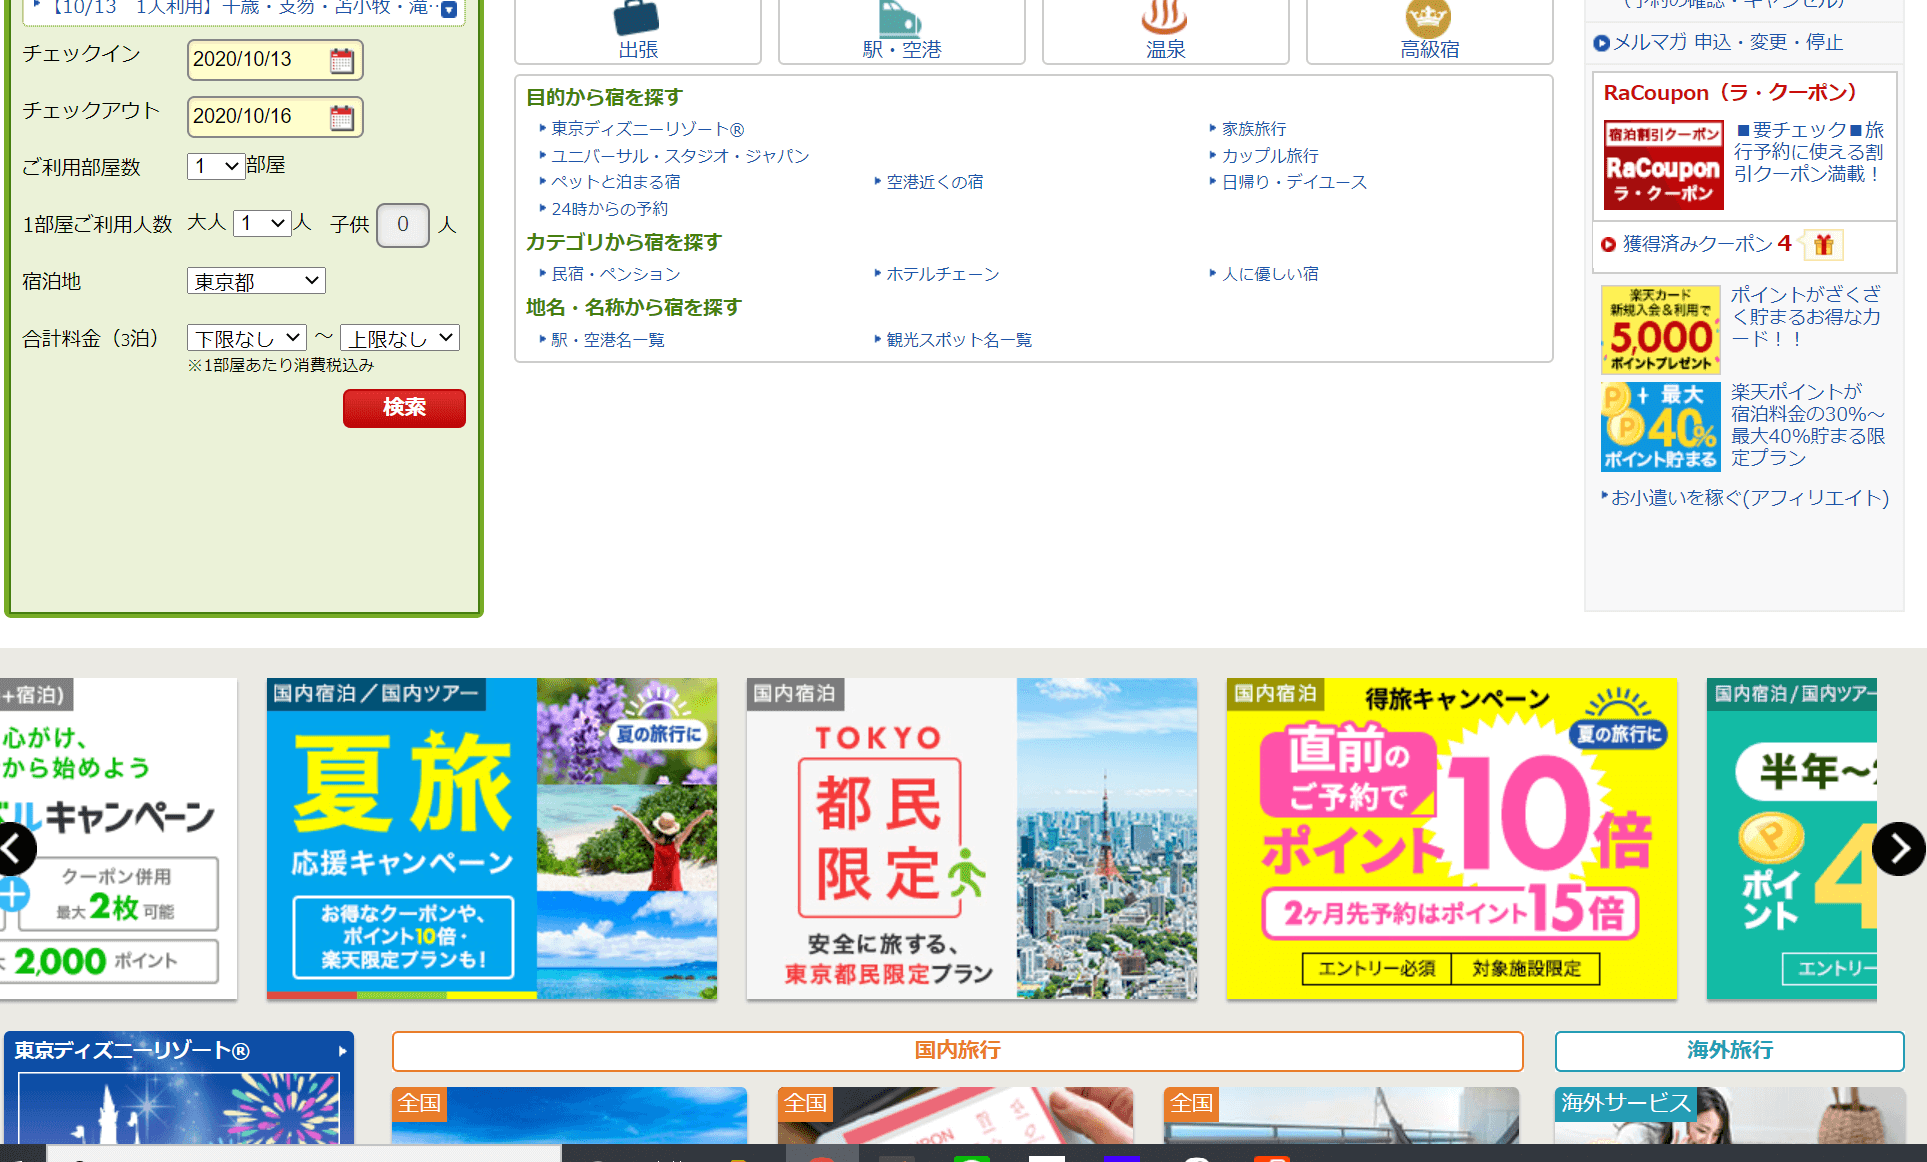Open 駅・空港名一覧 link

tap(607, 340)
